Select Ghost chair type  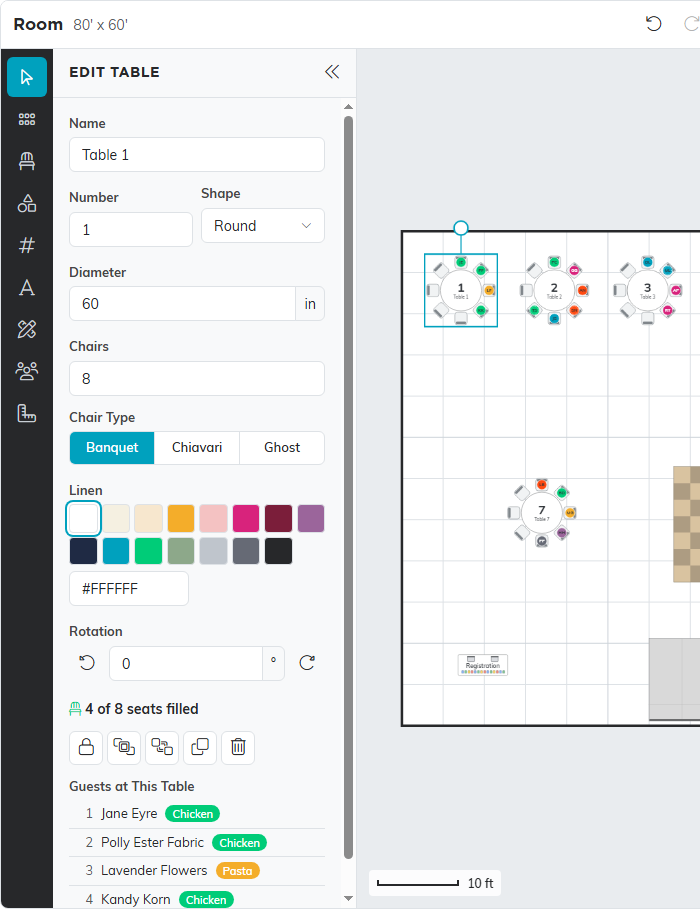click(282, 447)
